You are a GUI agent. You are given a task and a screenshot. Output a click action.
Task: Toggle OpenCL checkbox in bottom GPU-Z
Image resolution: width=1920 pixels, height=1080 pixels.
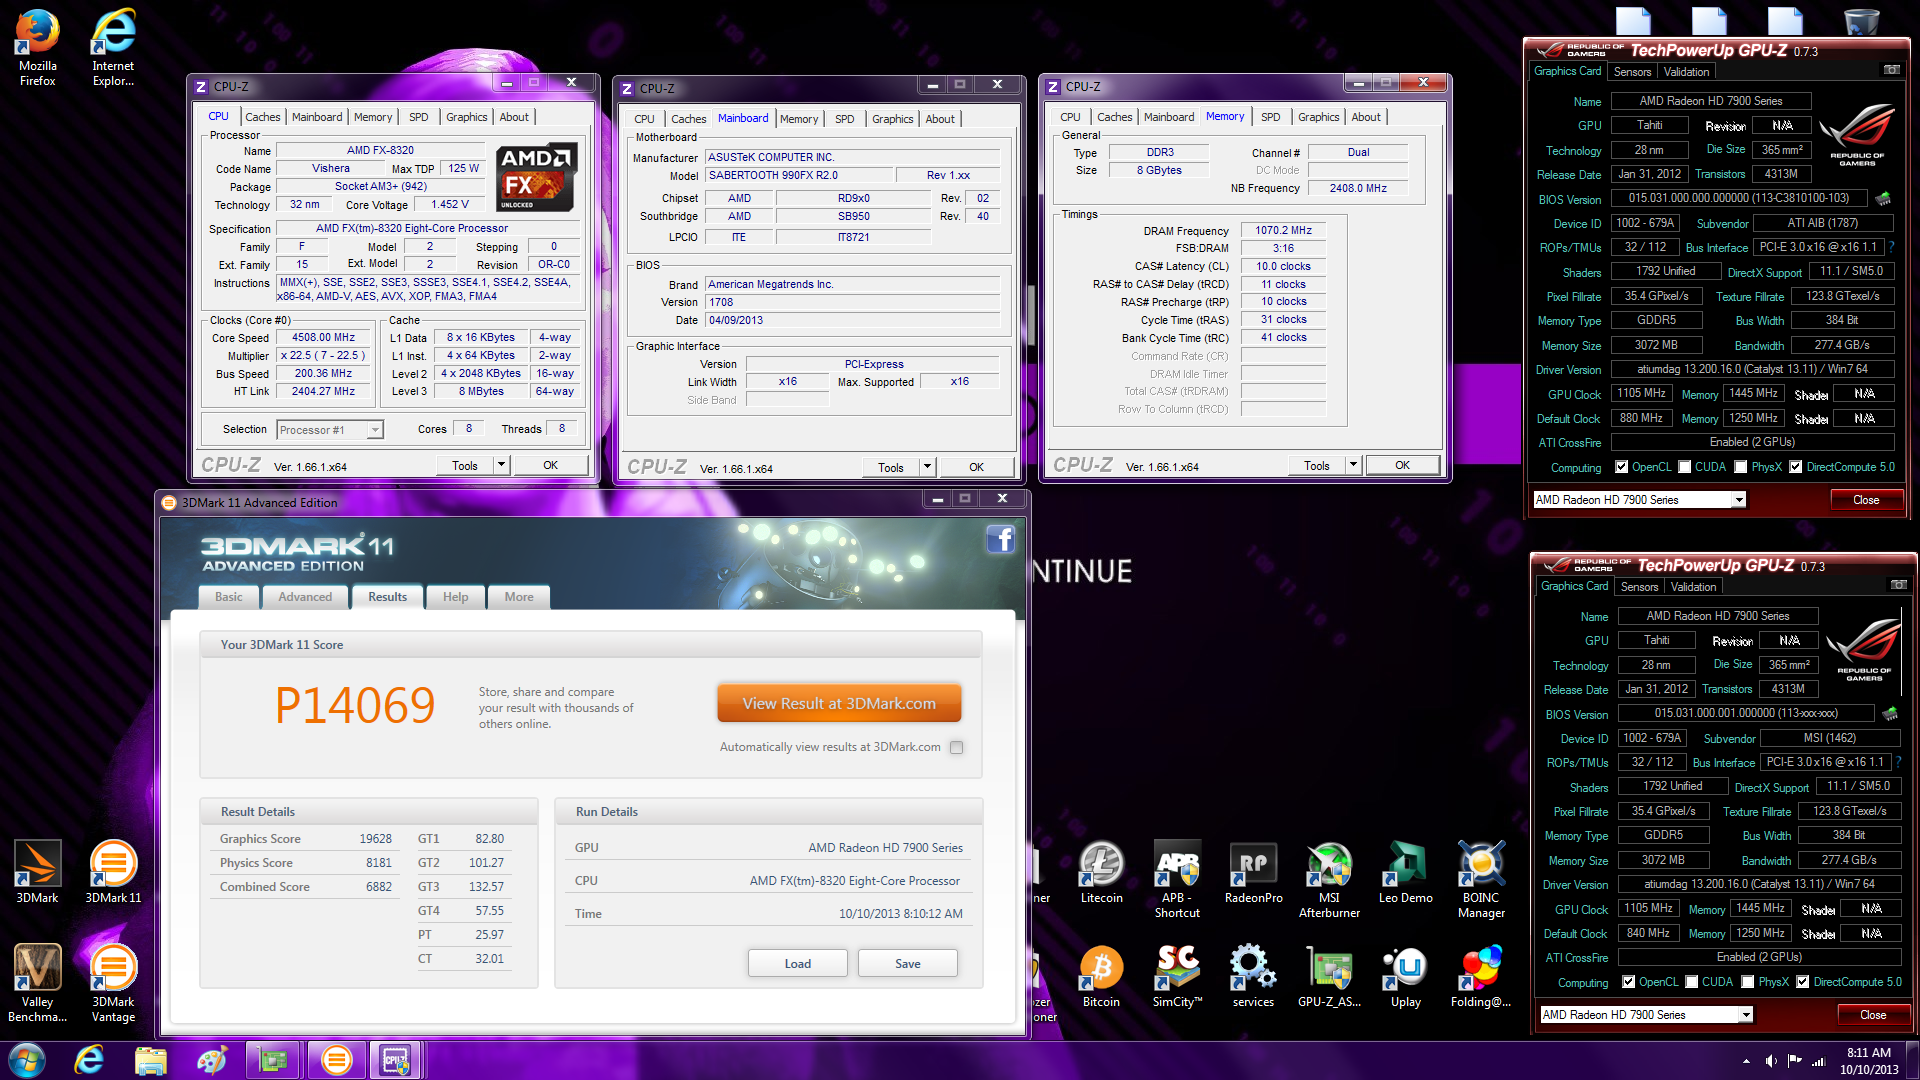(x=1628, y=982)
